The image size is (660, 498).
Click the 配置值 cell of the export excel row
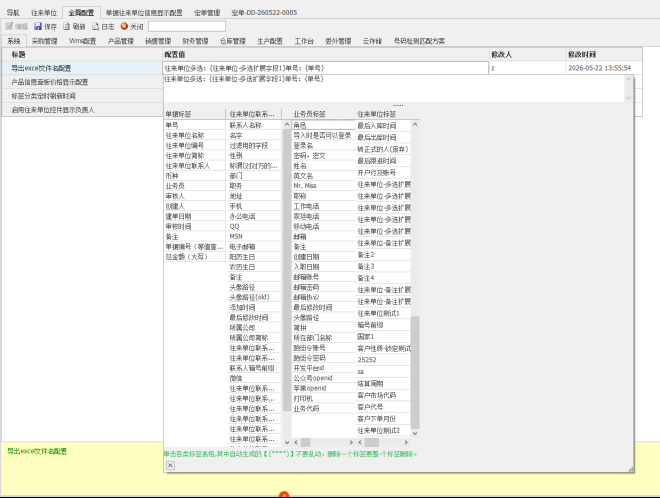[x=325, y=68]
